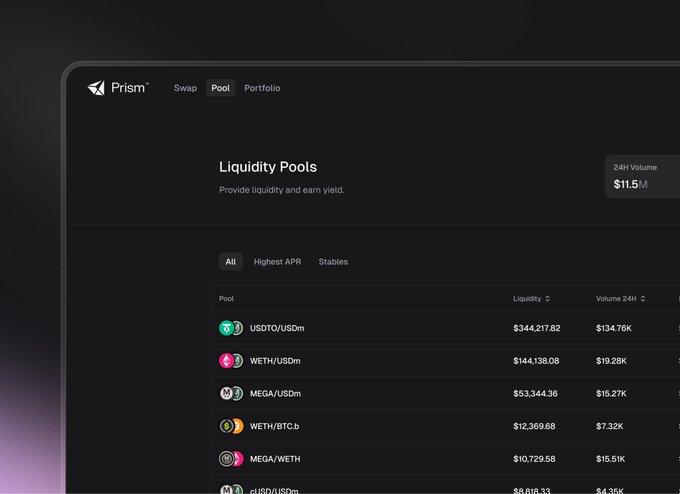Click the WETH/USDm token pair icon
The image size is (680, 494).
(x=231, y=360)
